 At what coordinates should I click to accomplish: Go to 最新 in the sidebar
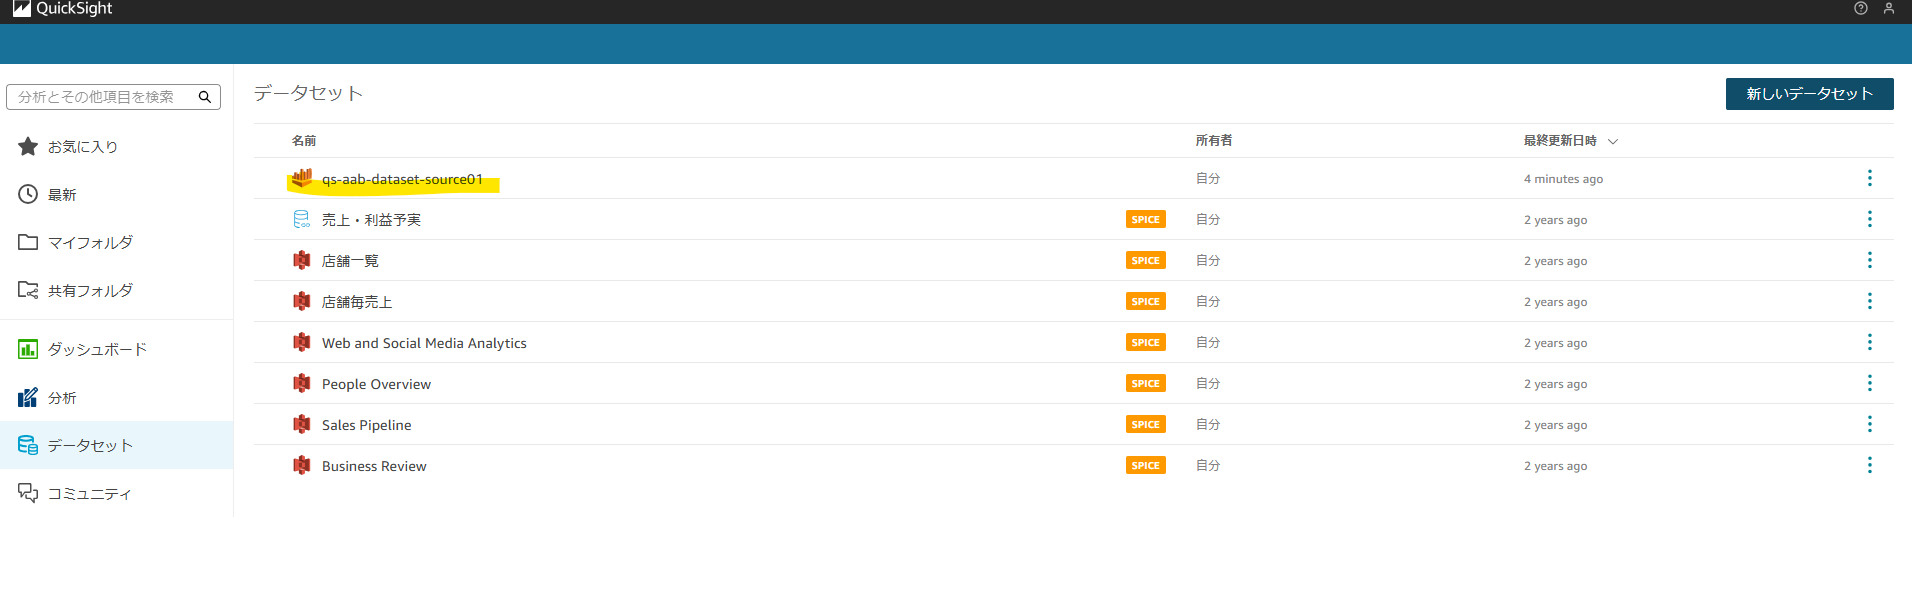point(62,195)
